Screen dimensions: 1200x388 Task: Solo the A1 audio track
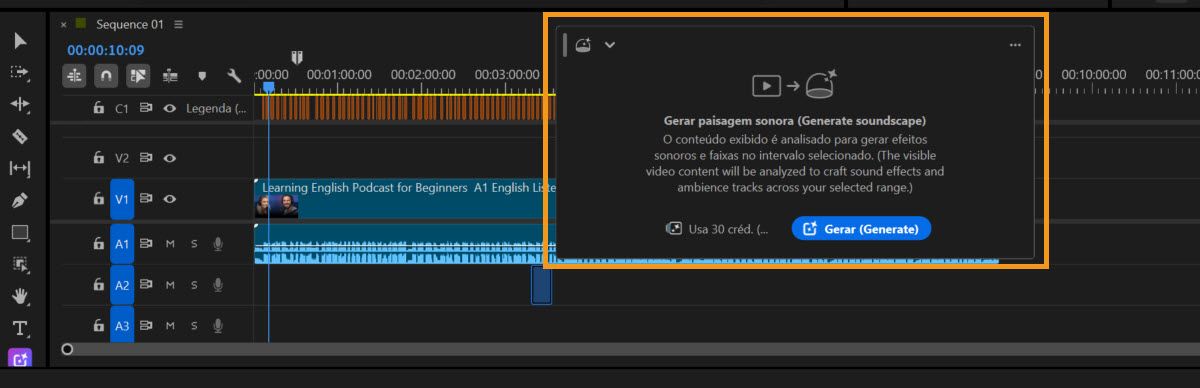(x=194, y=243)
